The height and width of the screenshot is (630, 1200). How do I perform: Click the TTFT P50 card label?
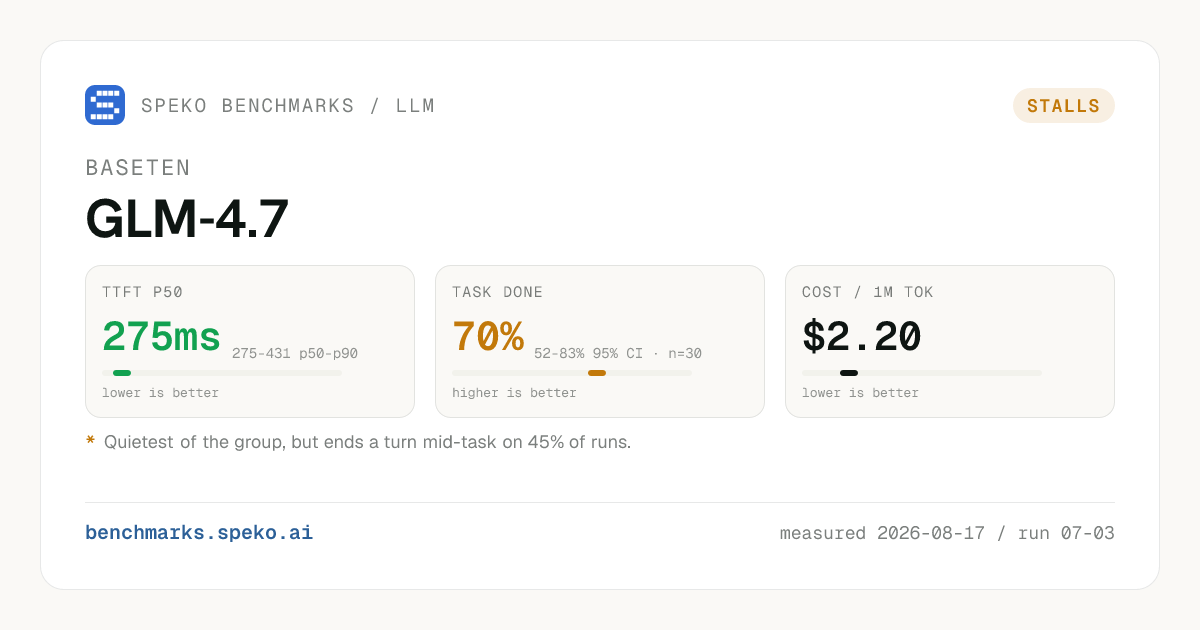point(143,293)
